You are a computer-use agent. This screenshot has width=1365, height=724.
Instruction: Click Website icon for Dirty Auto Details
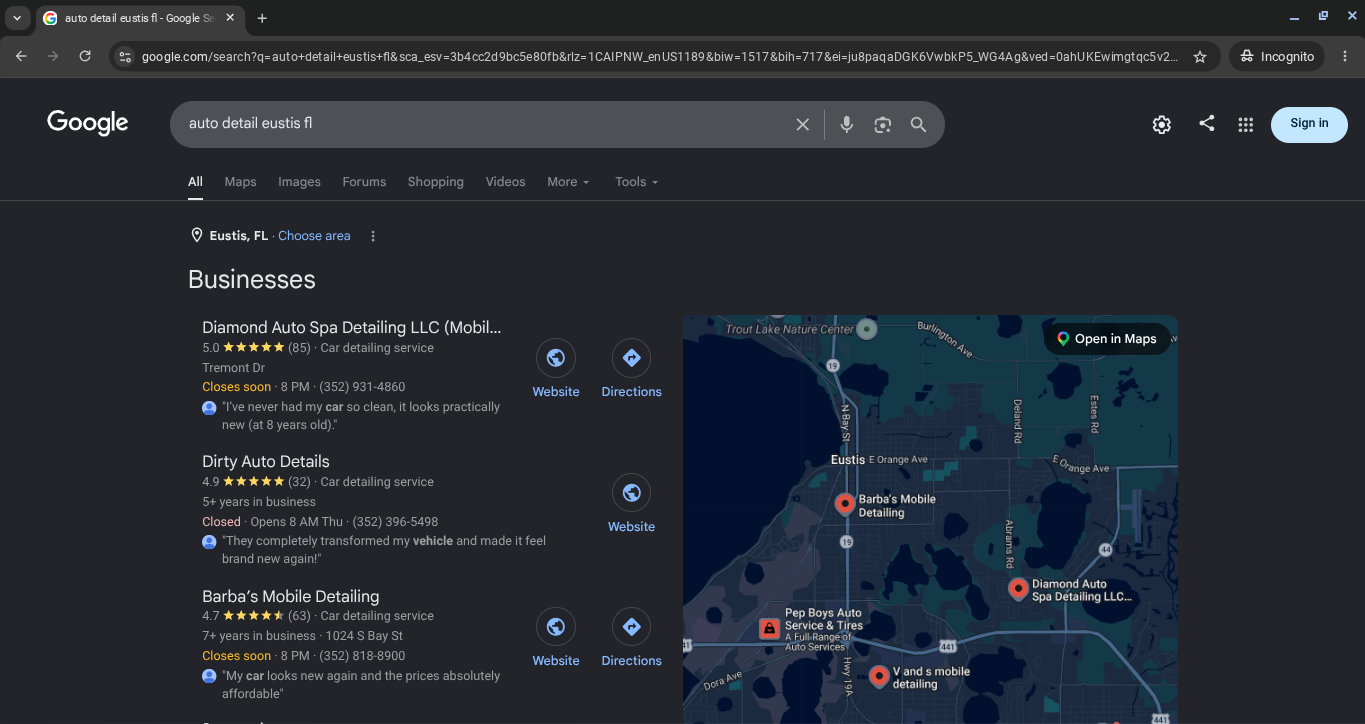click(631, 493)
